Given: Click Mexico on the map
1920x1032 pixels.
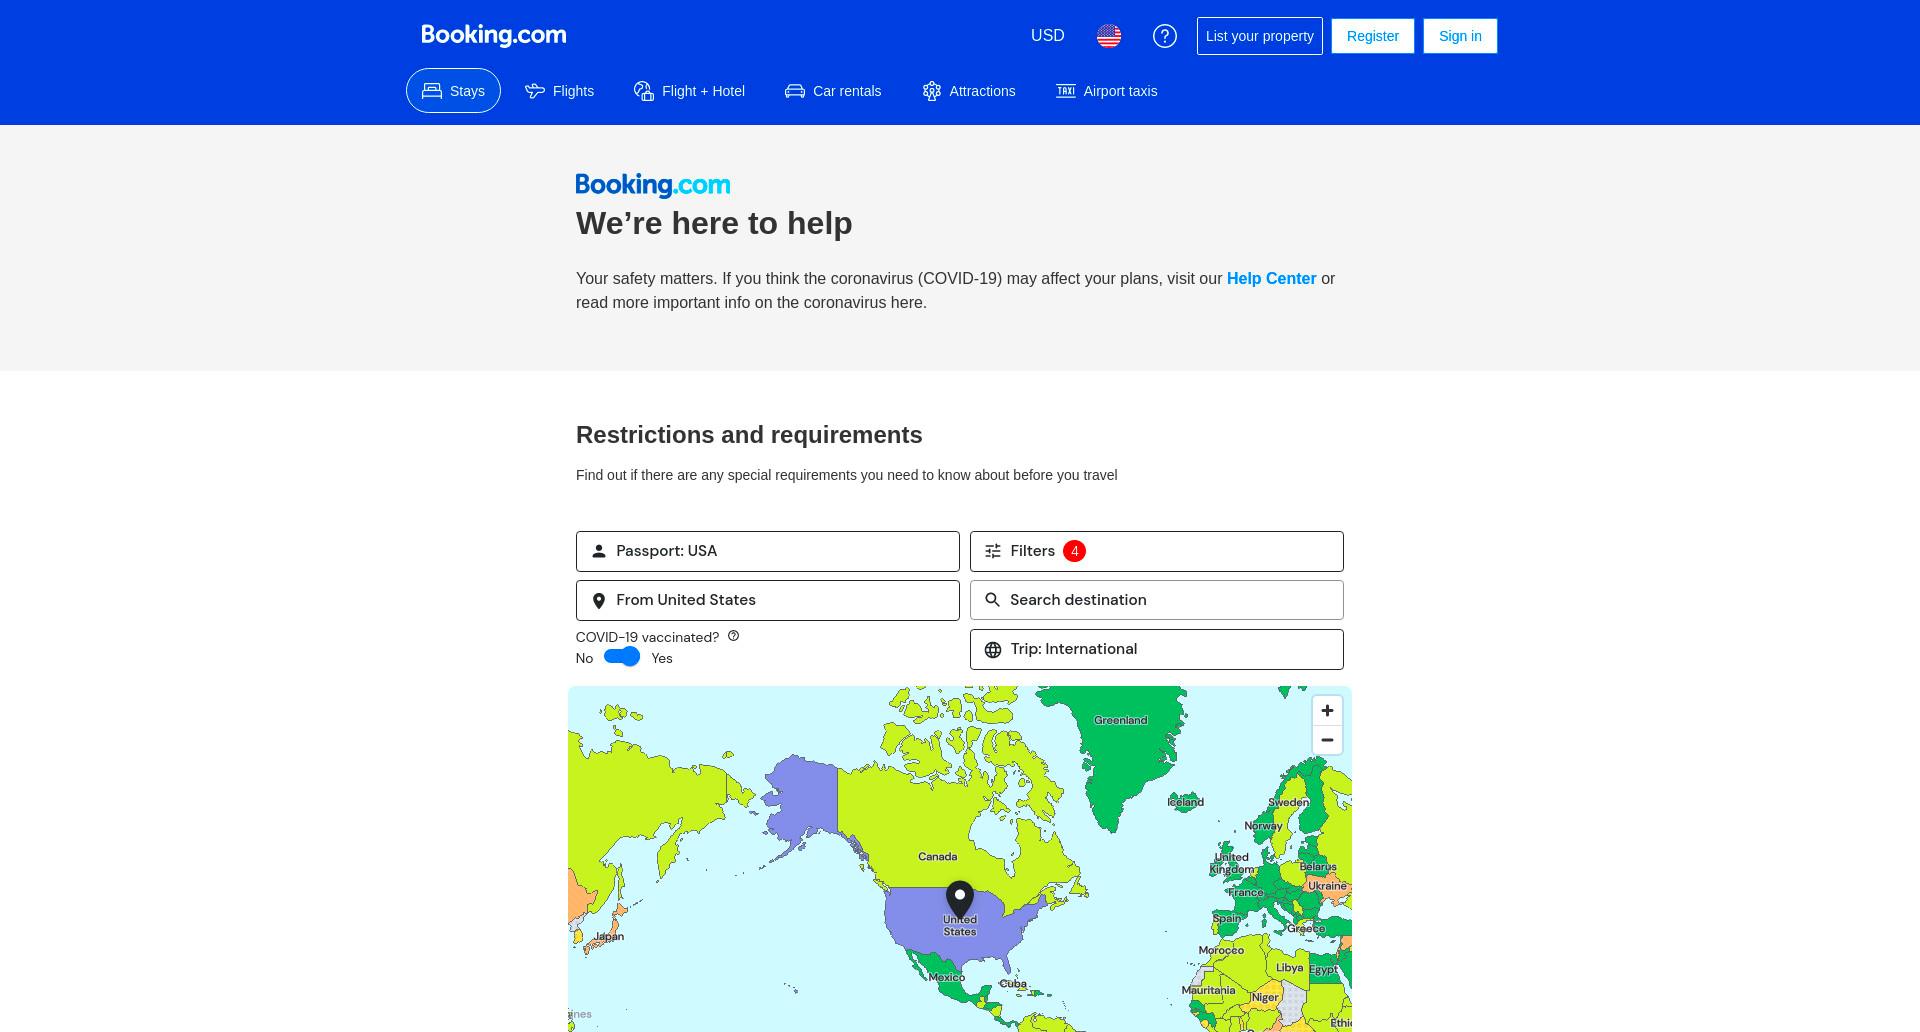Looking at the screenshot, I should (946, 977).
